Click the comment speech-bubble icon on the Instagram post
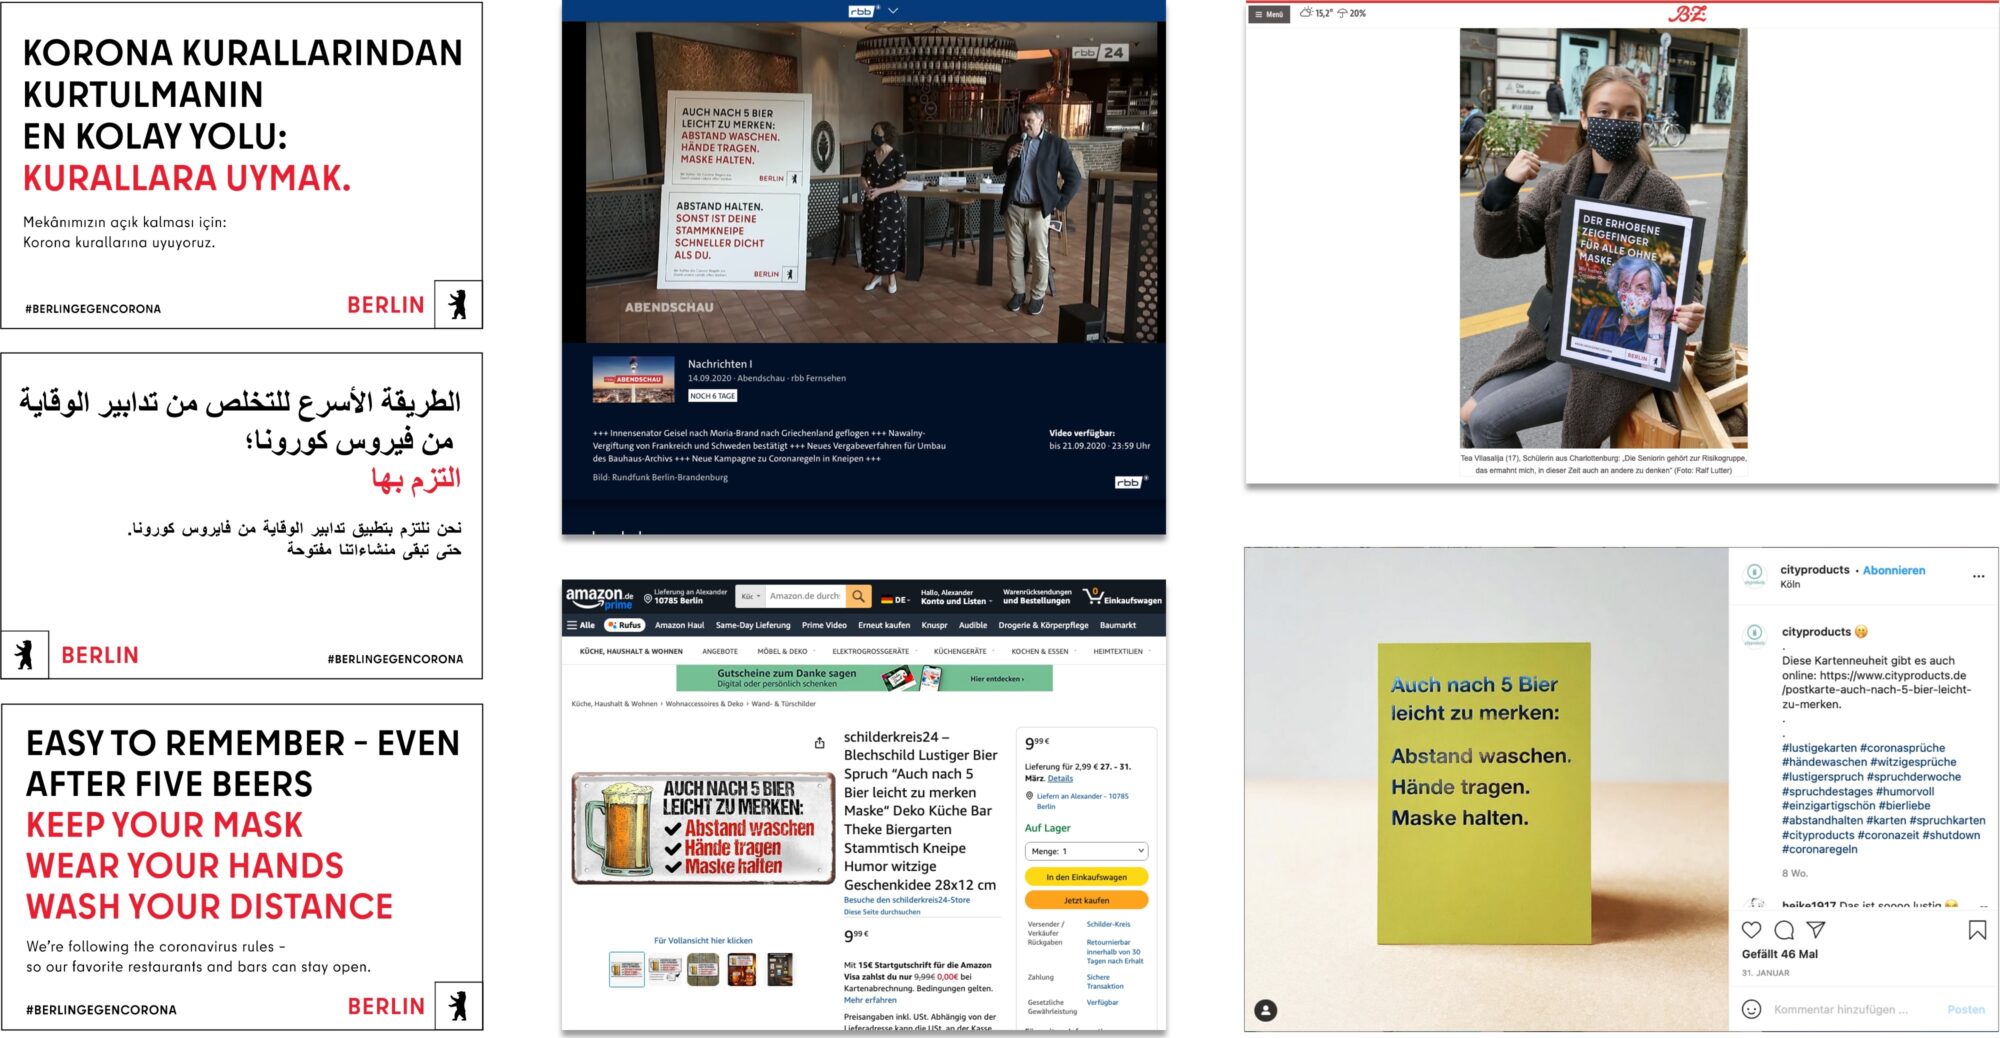 pos(1783,929)
